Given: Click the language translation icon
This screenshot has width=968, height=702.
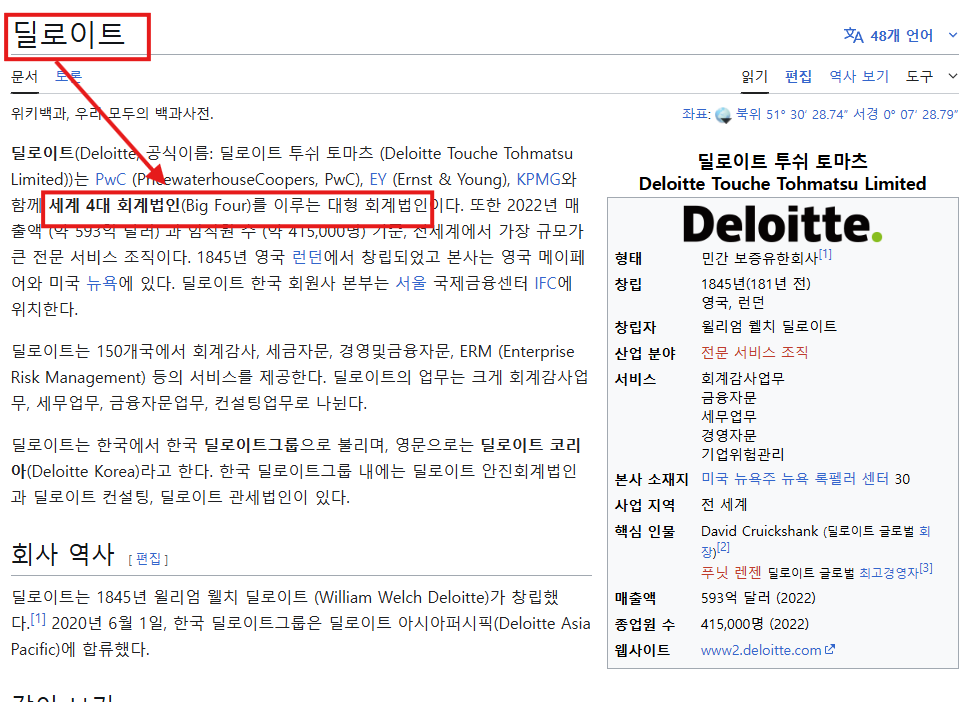Looking at the screenshot, I should [x=853, y=35].
